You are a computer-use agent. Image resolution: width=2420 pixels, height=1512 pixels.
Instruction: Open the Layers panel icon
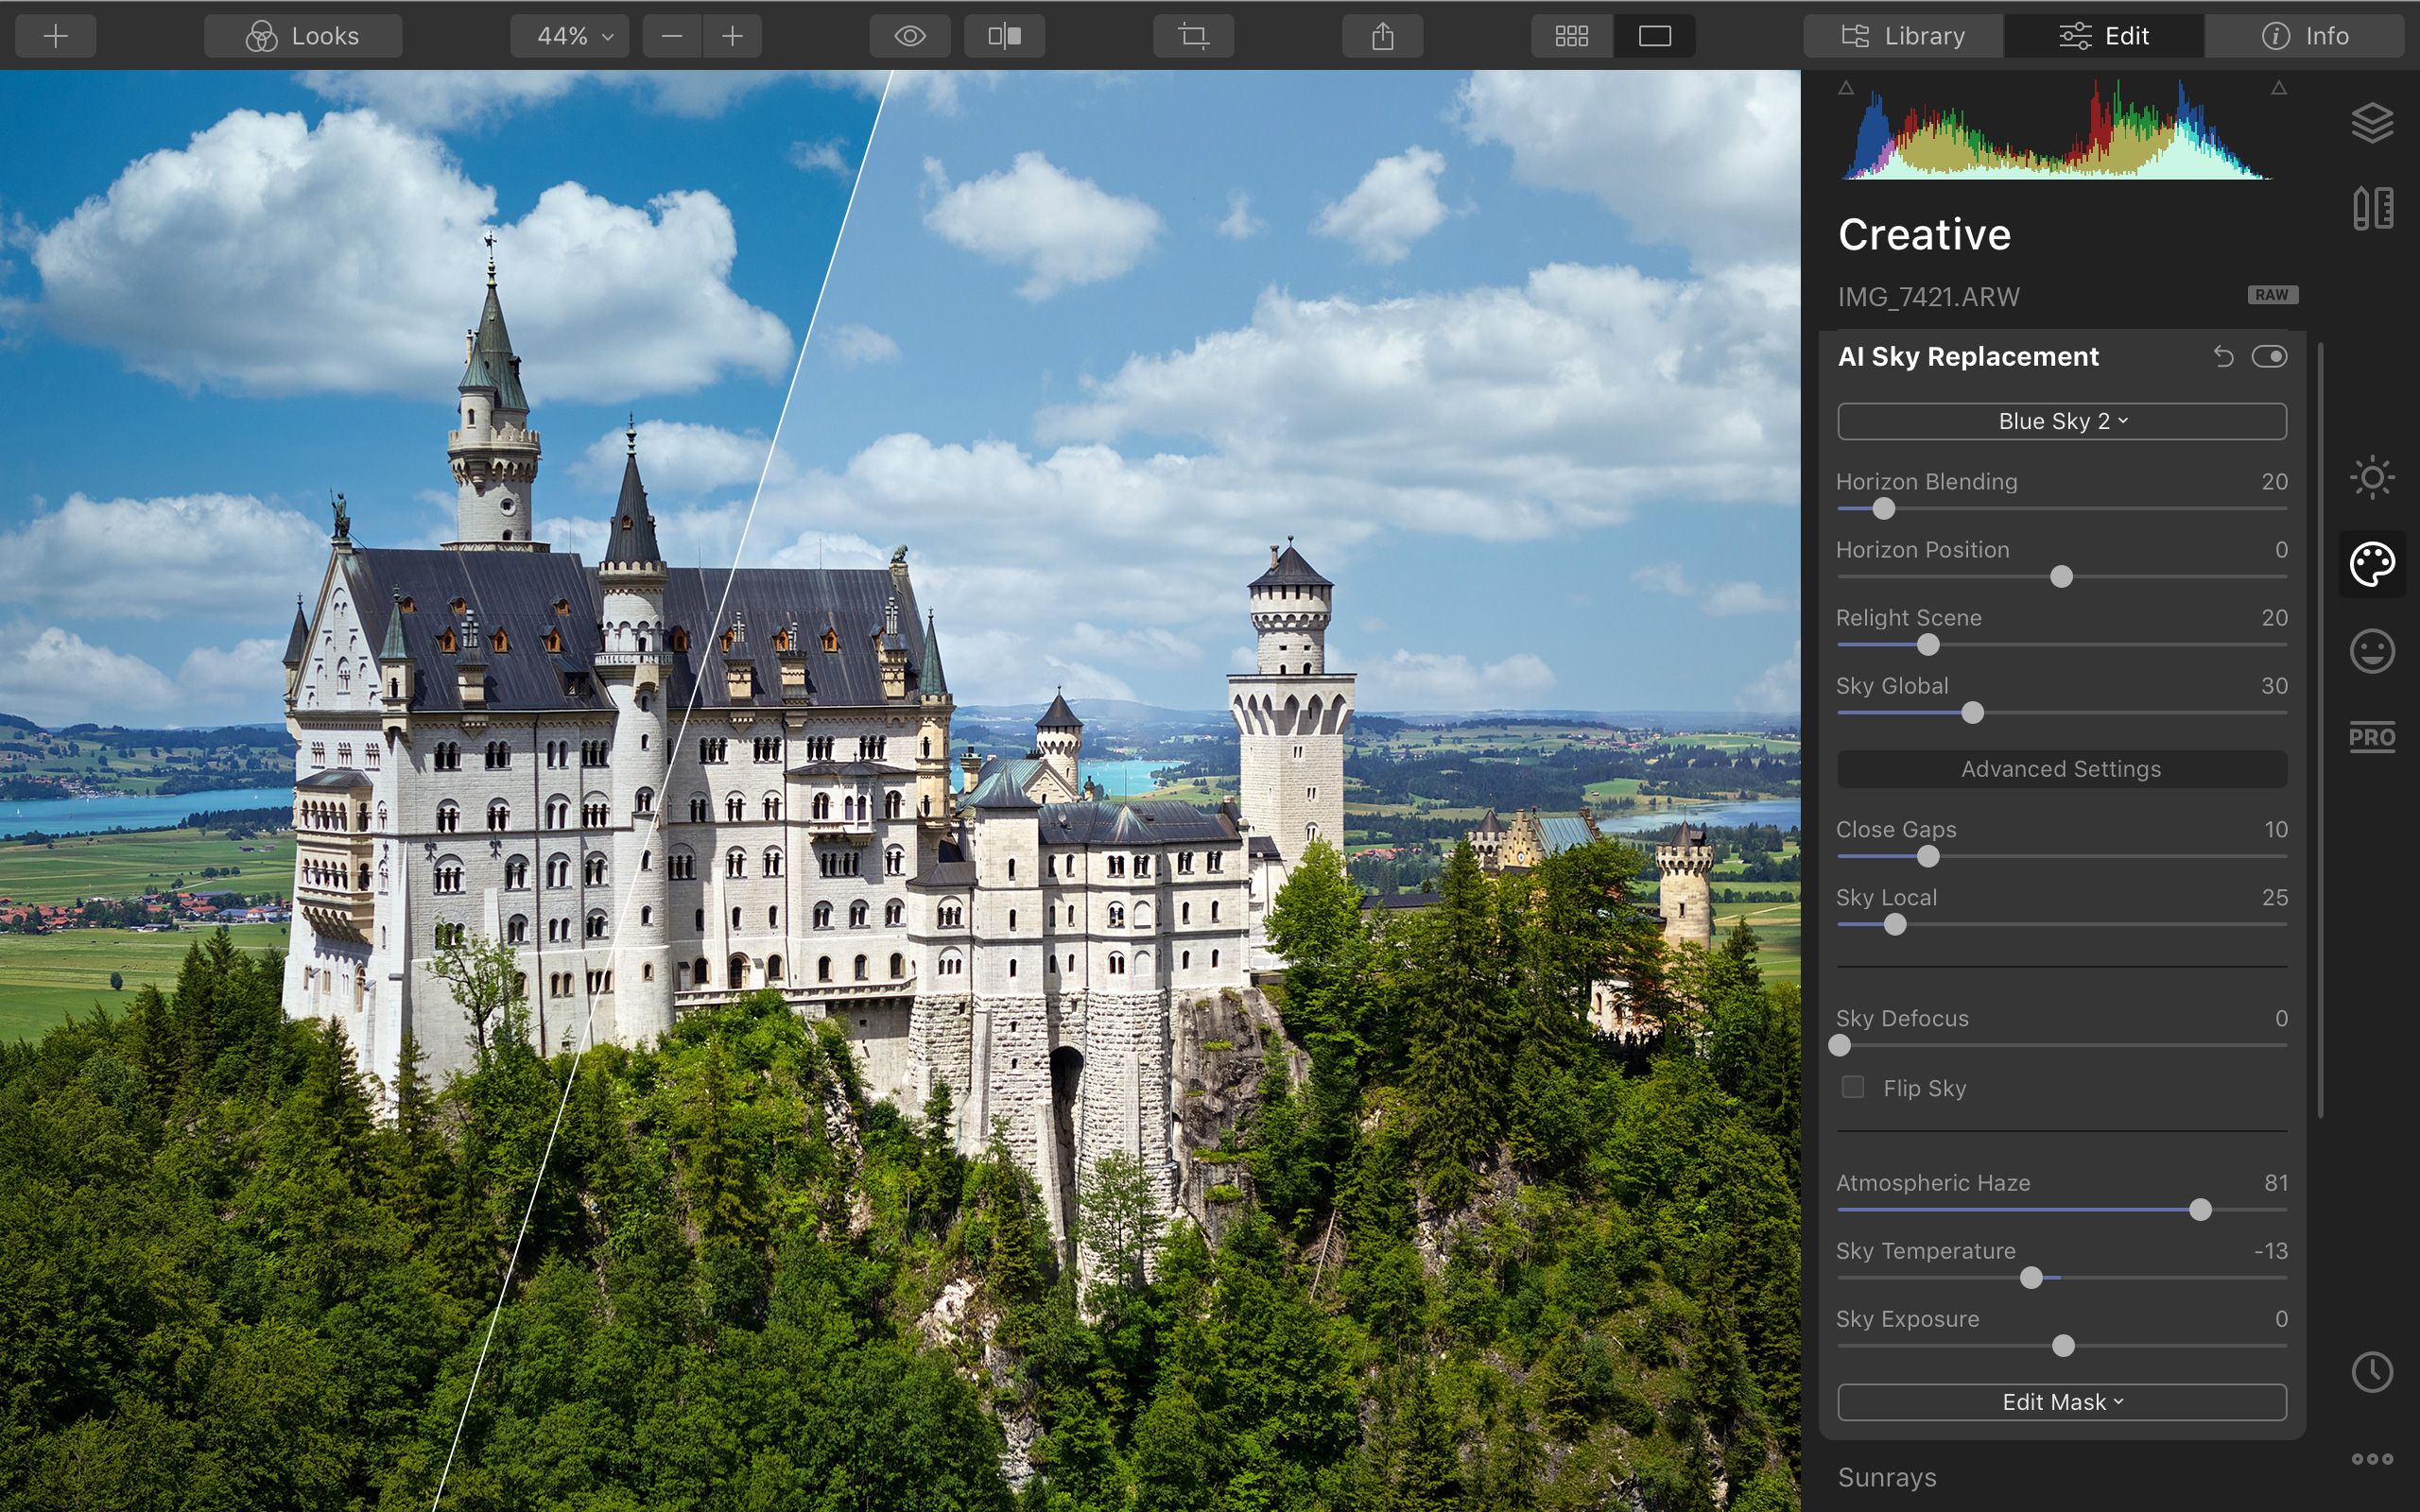(x=2372, y=123)
